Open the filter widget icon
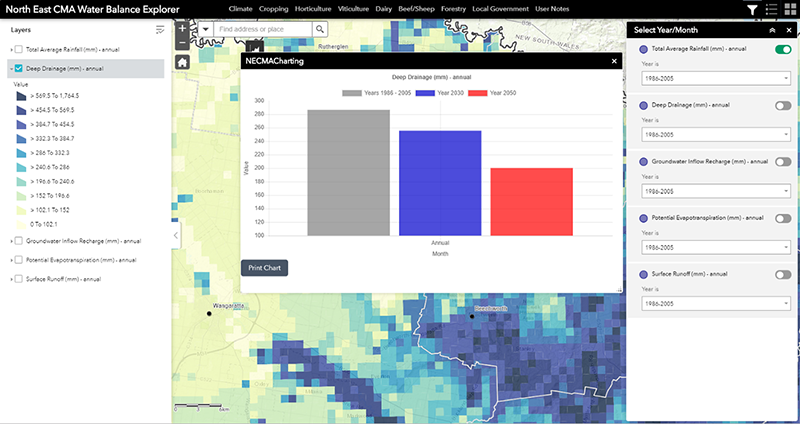 tap(752, 9)
